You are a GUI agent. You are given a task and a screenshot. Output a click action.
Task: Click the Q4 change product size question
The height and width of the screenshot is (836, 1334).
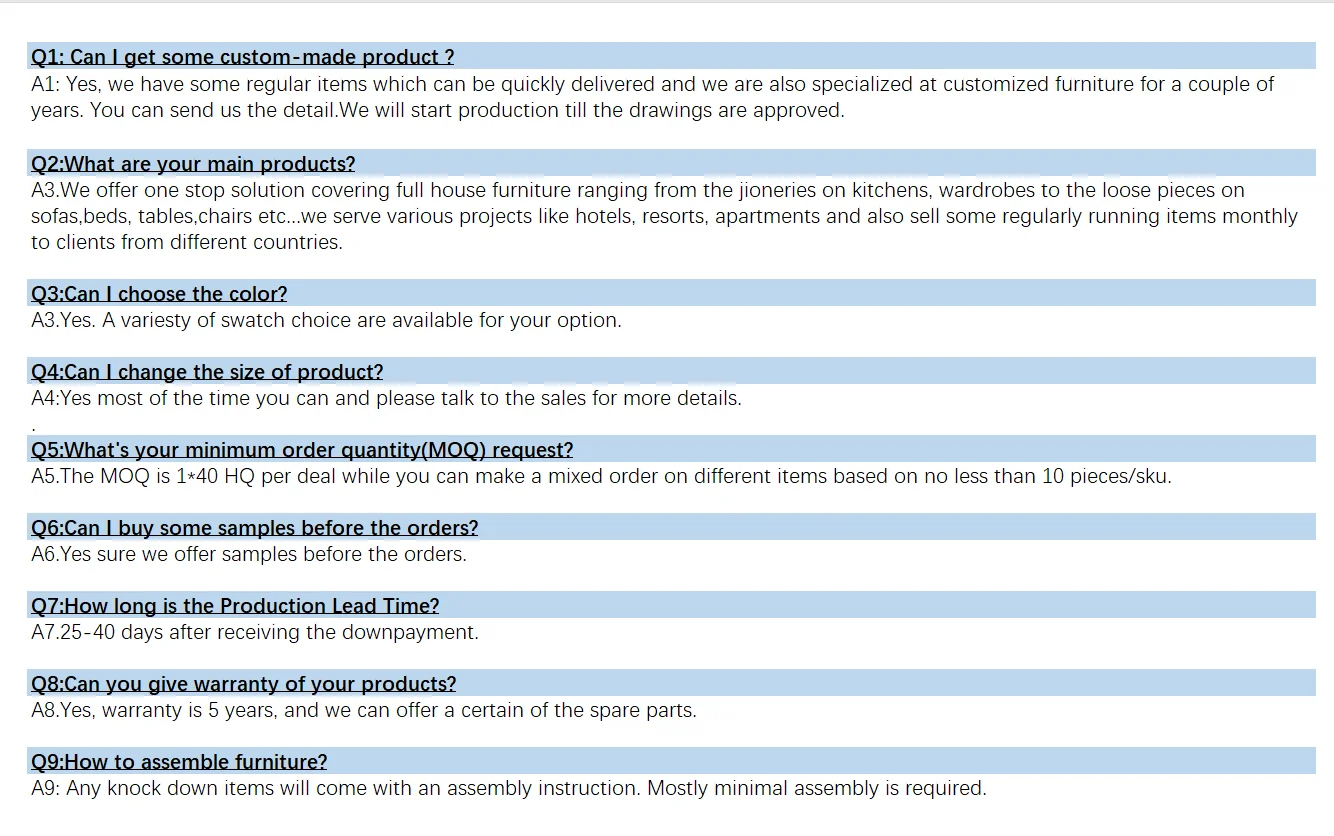point(207,372)
